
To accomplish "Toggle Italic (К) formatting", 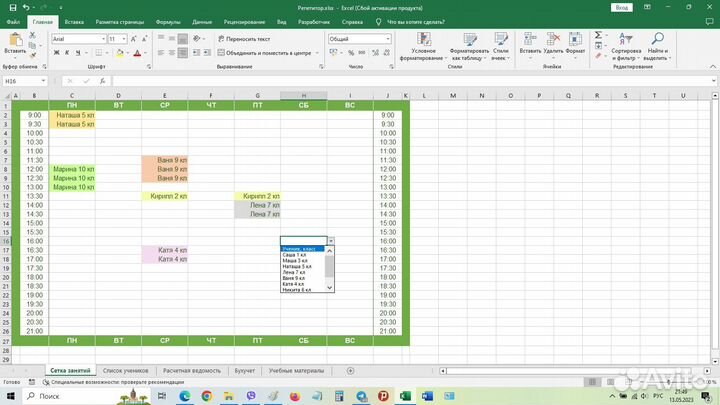I will tap(67, 53).
